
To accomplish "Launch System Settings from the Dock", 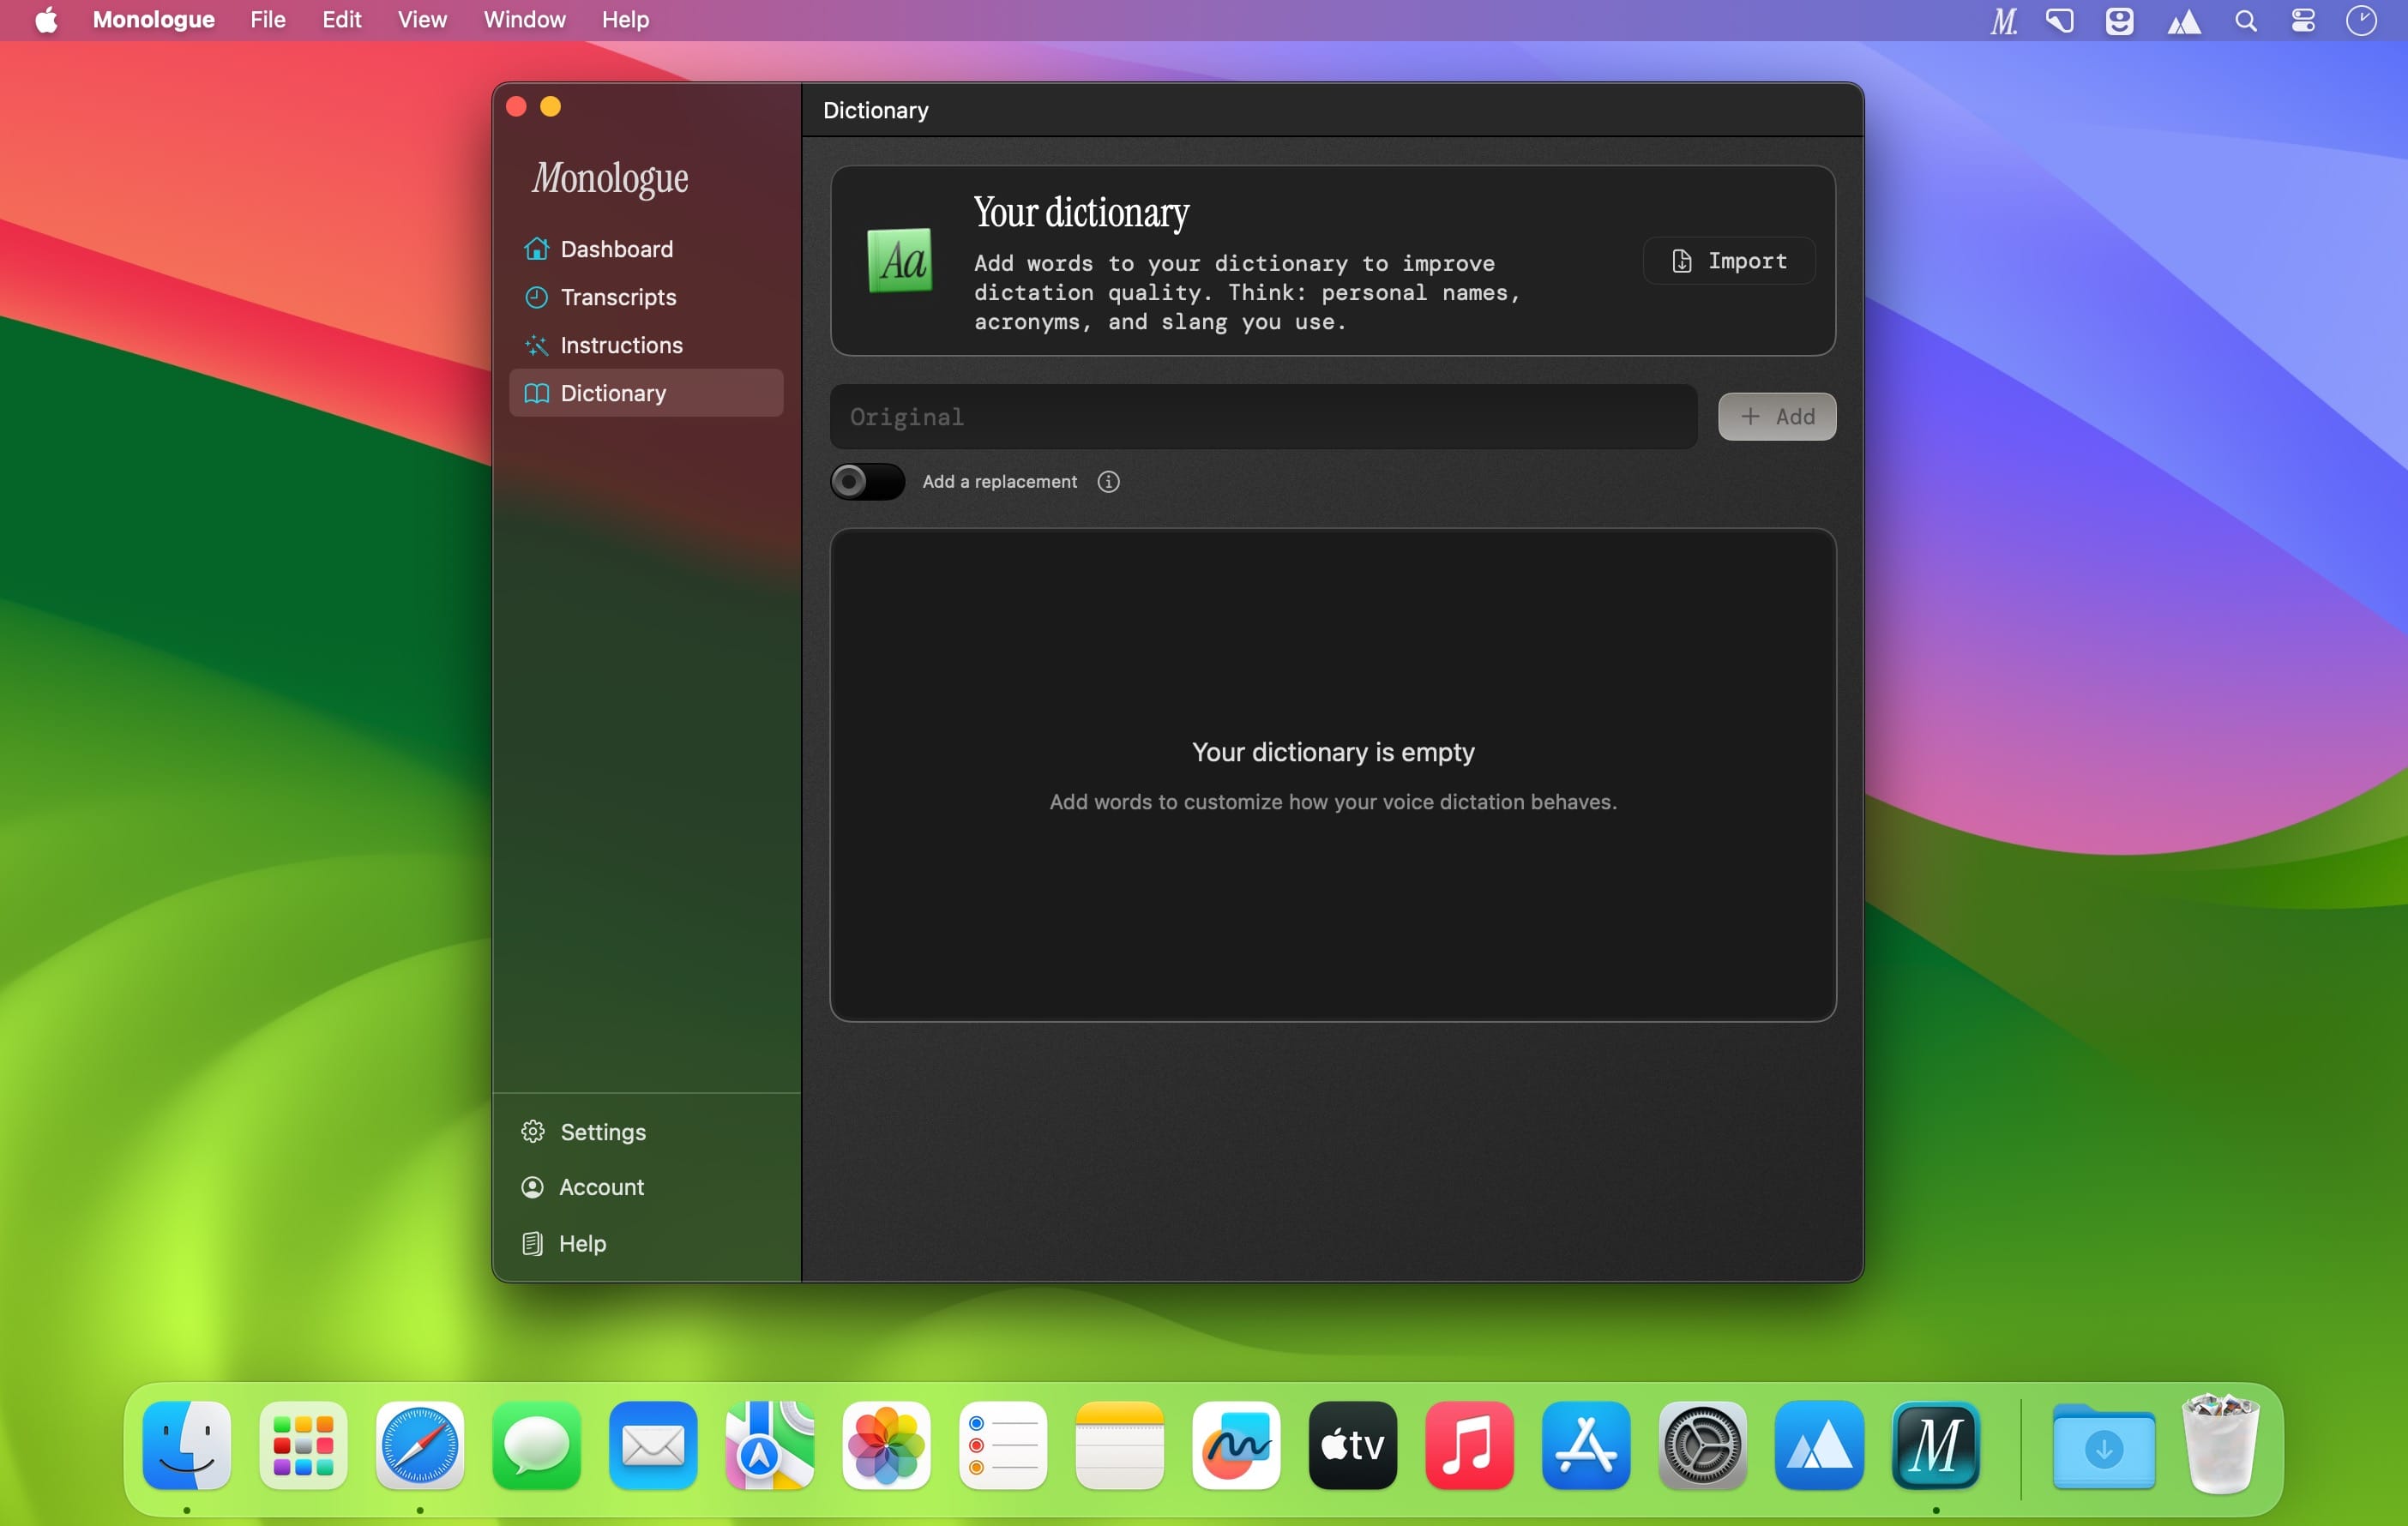I will coord(1702,1445).
